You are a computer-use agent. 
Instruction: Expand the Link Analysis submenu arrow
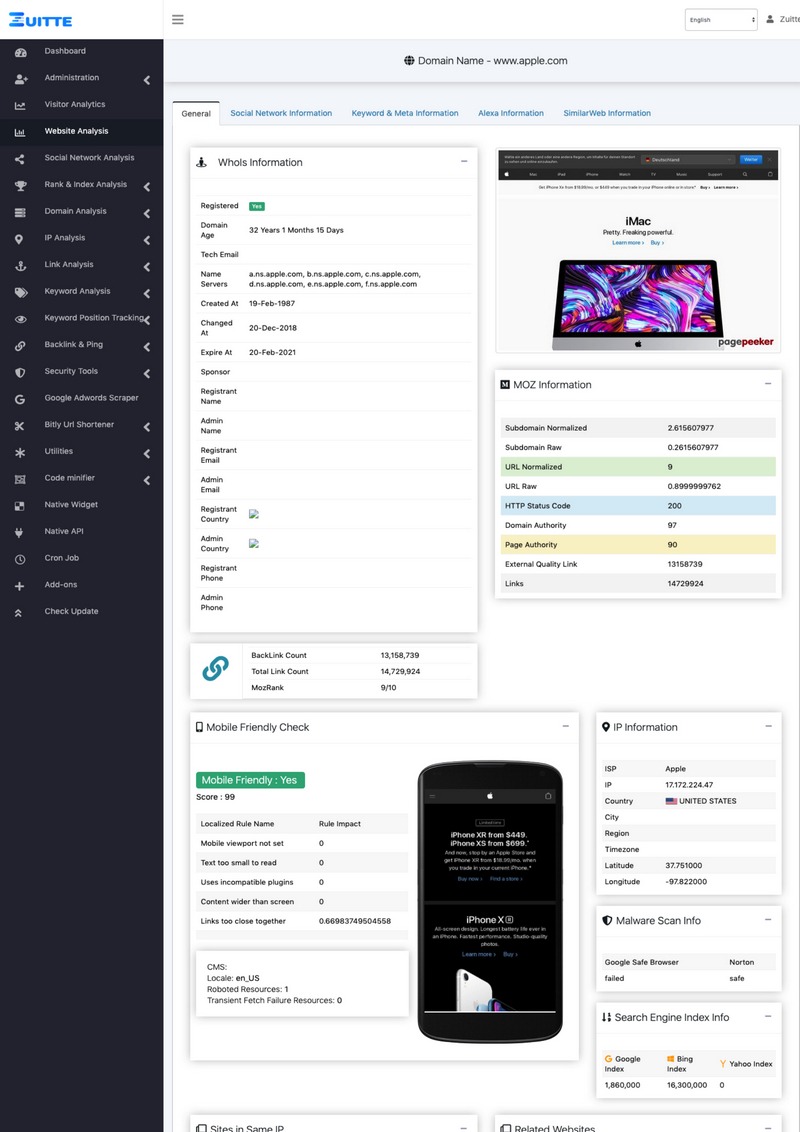[147, 267]
